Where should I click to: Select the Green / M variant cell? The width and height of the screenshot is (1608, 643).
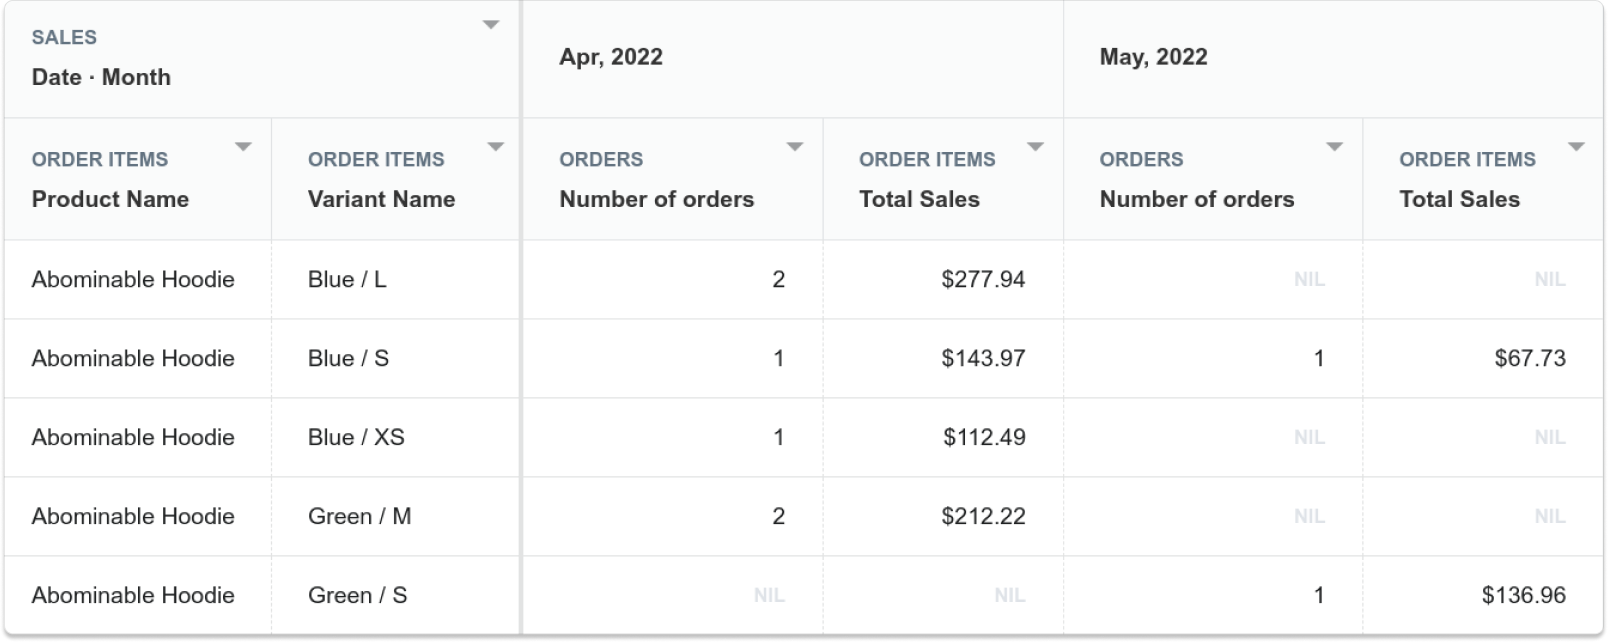[x=359, y=516]
